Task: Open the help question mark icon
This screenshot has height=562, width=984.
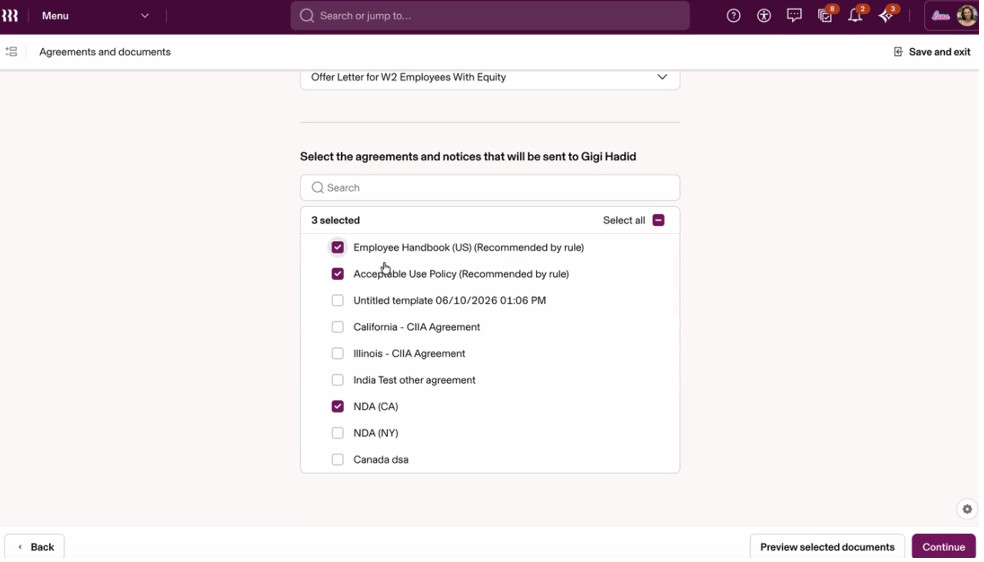Action: pos(733,16)
